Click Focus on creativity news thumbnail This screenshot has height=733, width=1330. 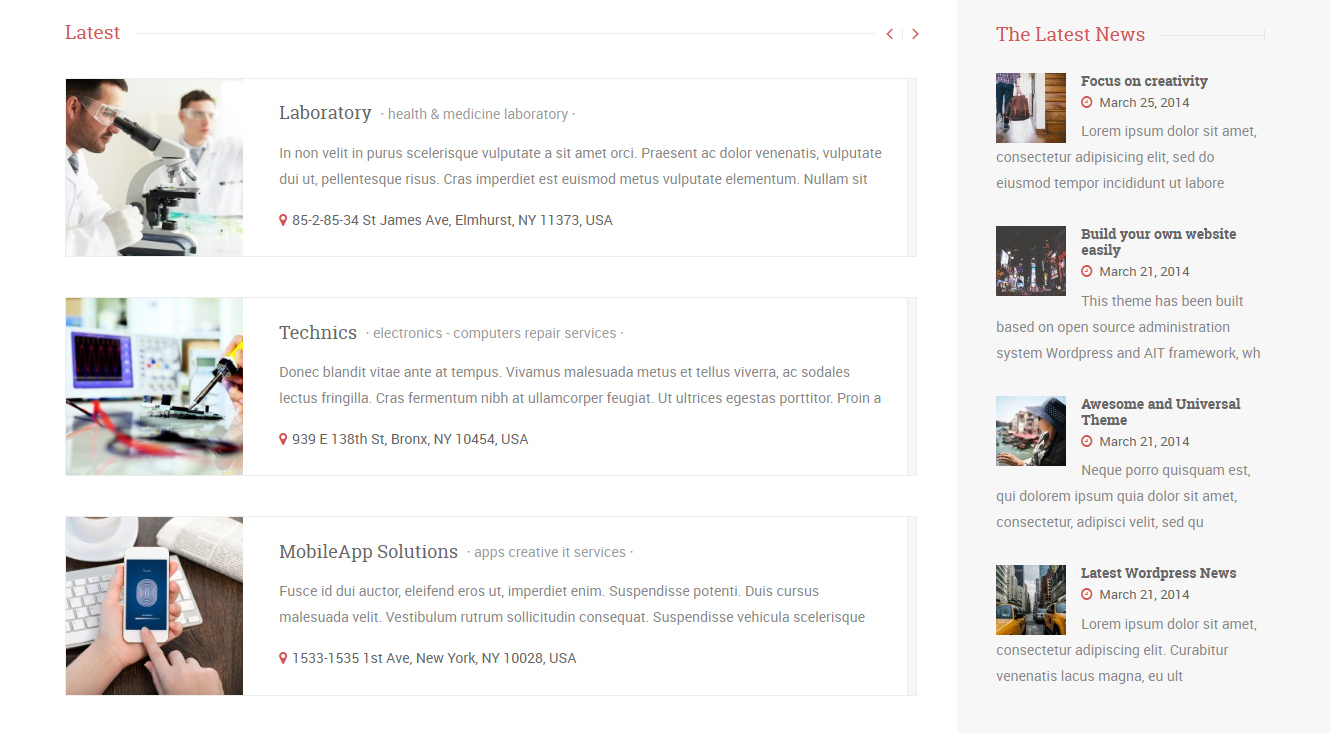tap(1031, 108)
